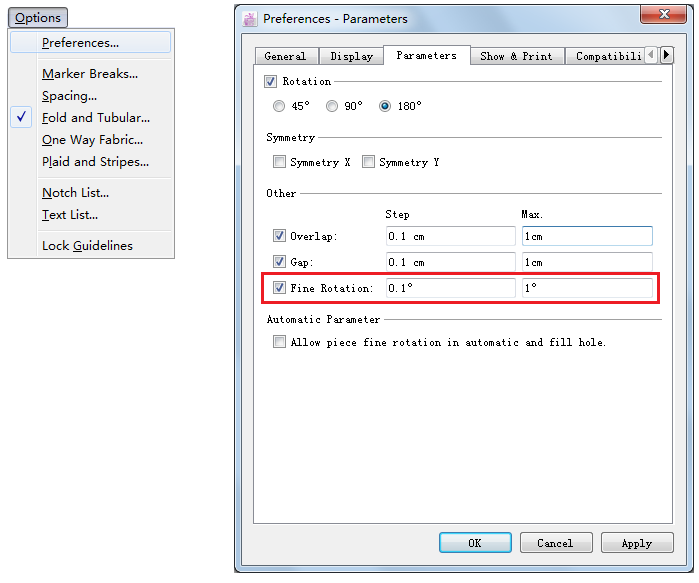
Task: Switch to the Show & Print tab
Action: tap(515, 56)
